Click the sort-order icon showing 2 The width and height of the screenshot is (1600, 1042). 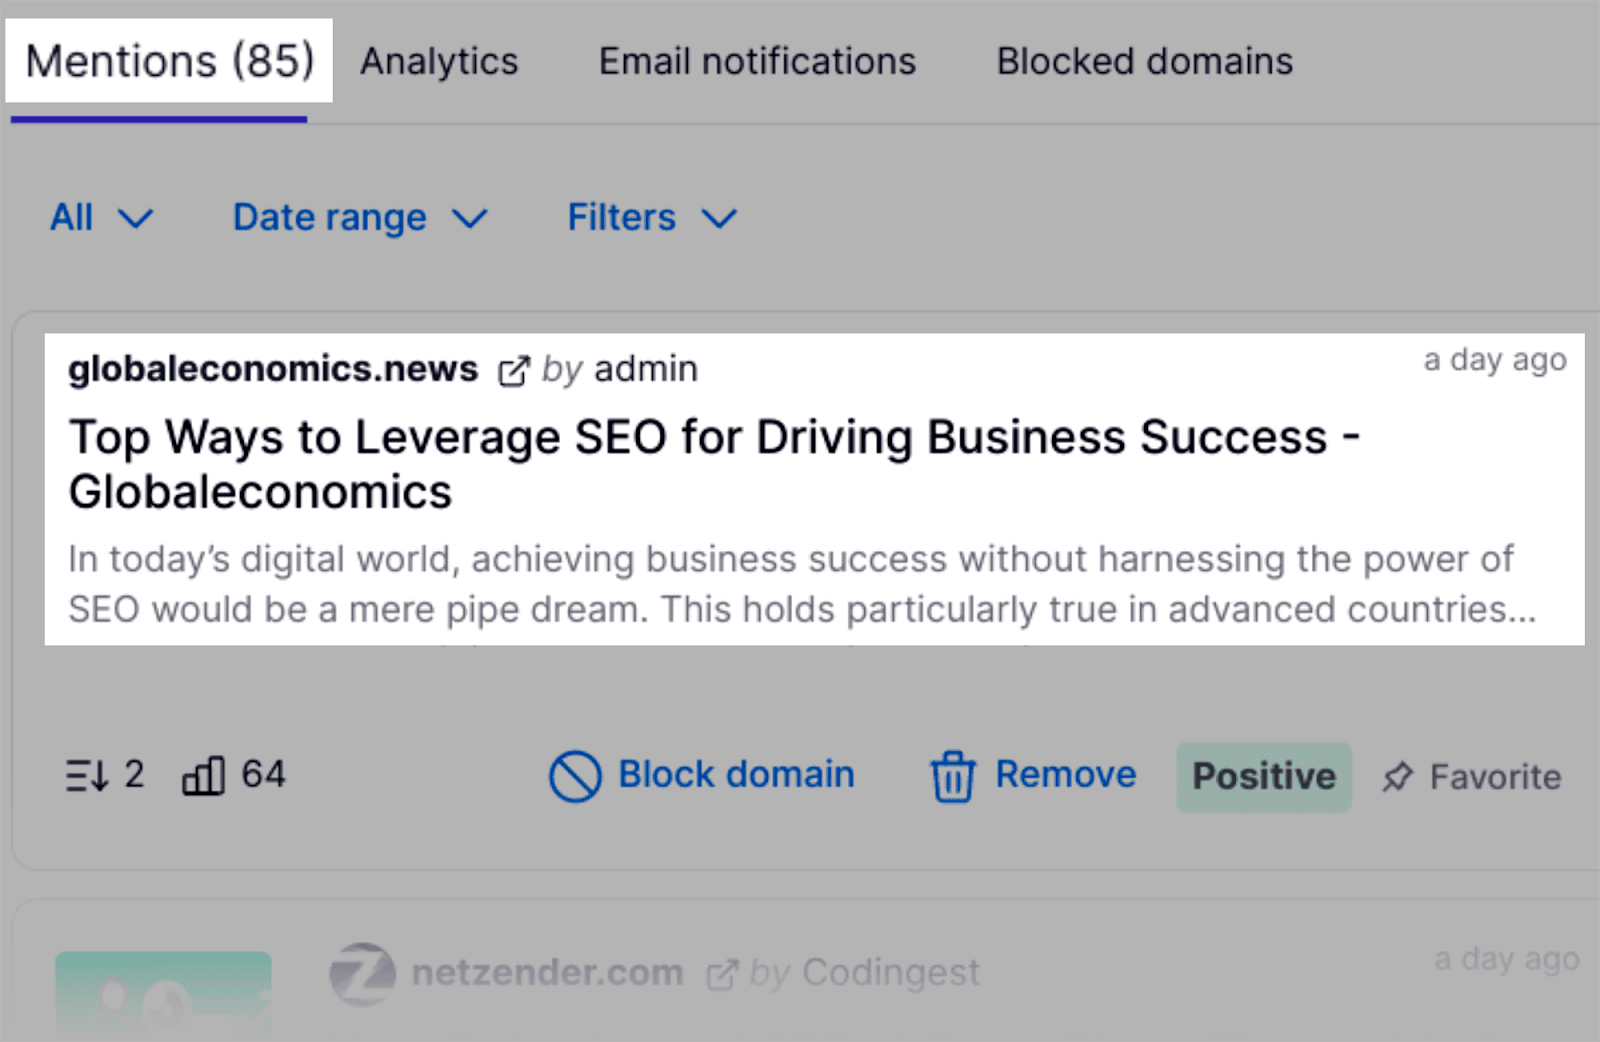coord(87,775)
